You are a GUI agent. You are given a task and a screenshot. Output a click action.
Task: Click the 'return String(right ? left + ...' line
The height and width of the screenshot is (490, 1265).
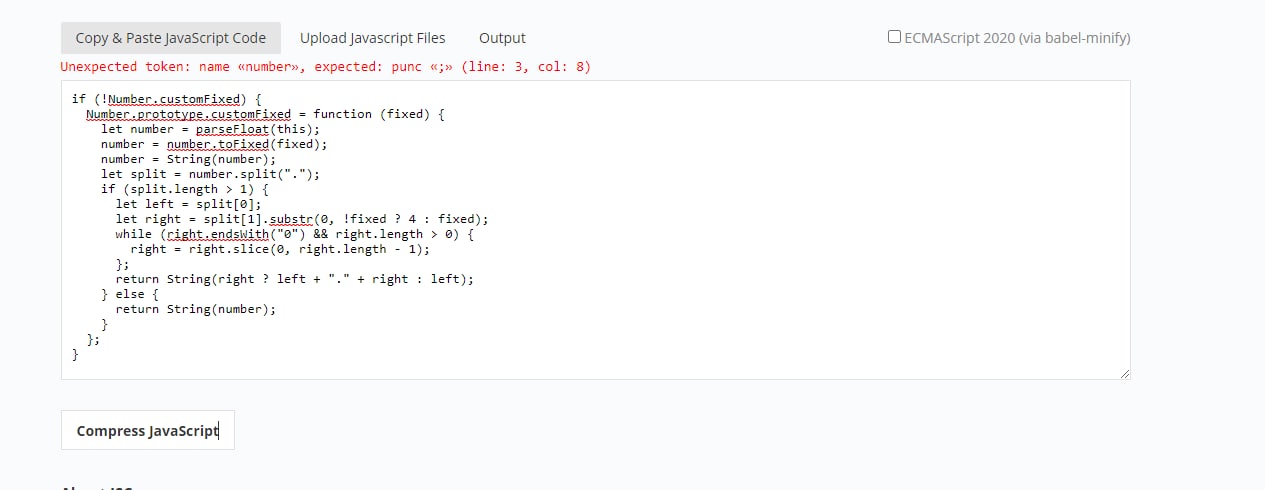[x=295, y=279]
